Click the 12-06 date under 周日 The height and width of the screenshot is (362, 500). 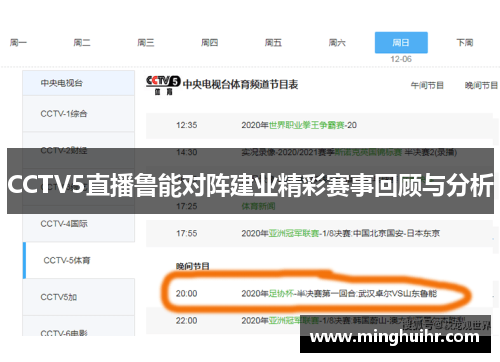click(x=401, y=59)
